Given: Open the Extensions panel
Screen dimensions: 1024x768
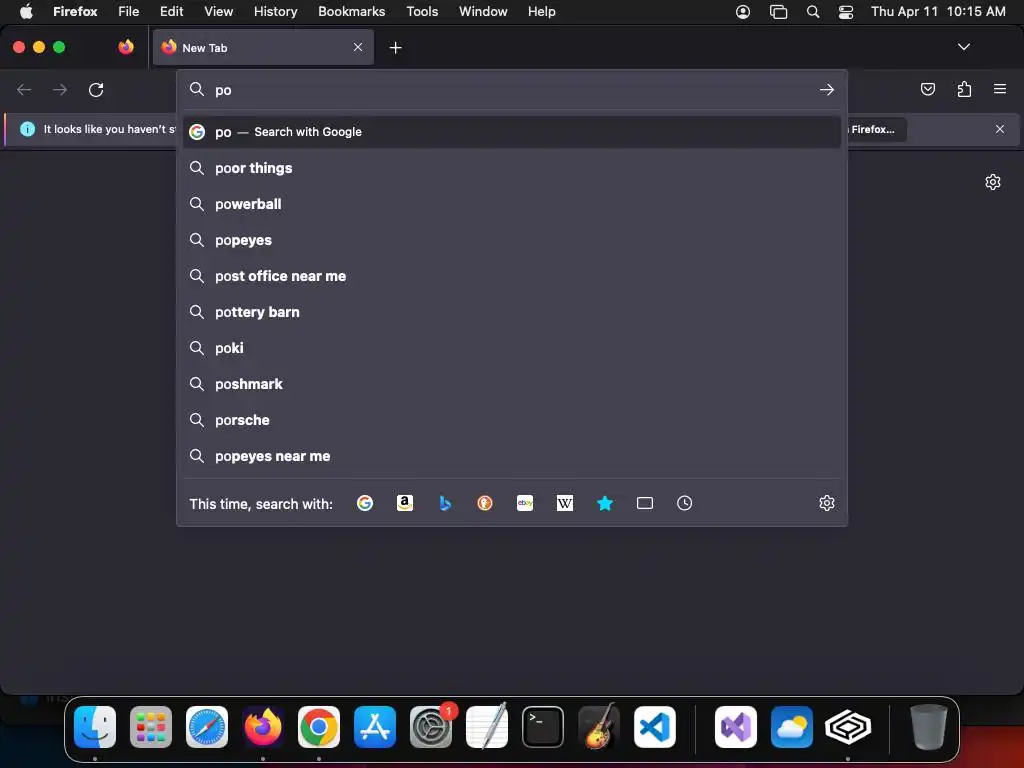Looking at the screenshot, I should click(964, 89).
